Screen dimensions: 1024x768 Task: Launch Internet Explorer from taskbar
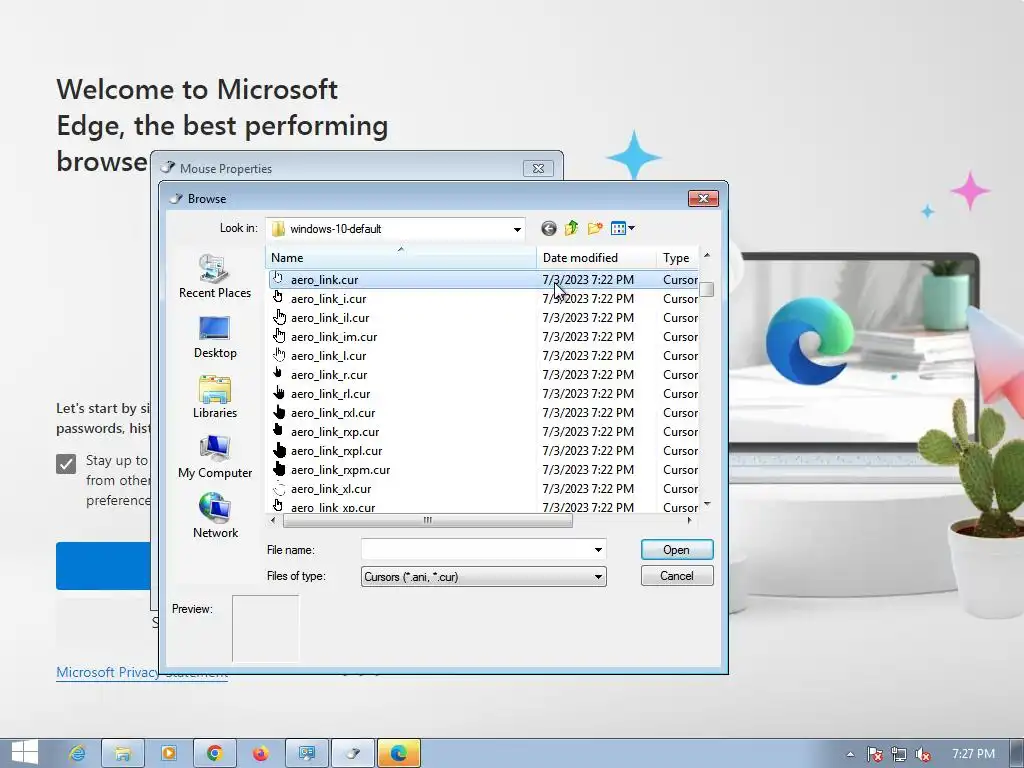[77, 753]
